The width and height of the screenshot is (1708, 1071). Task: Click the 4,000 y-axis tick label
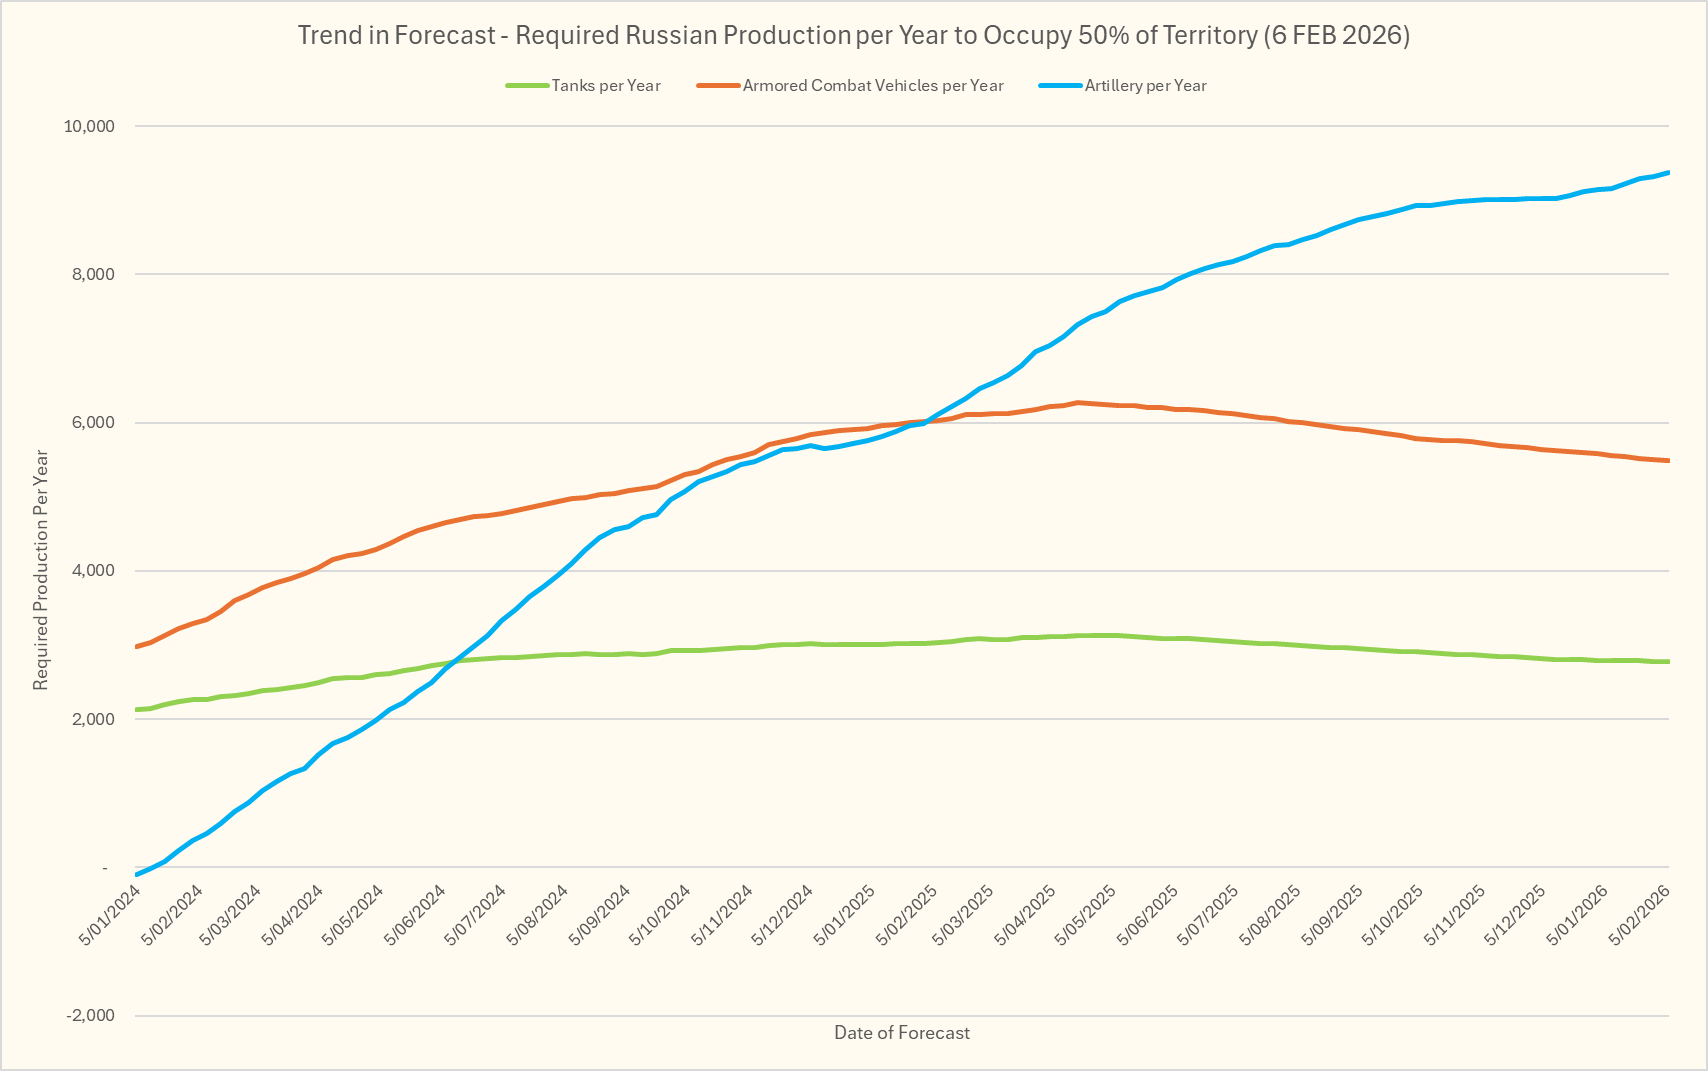93,571
